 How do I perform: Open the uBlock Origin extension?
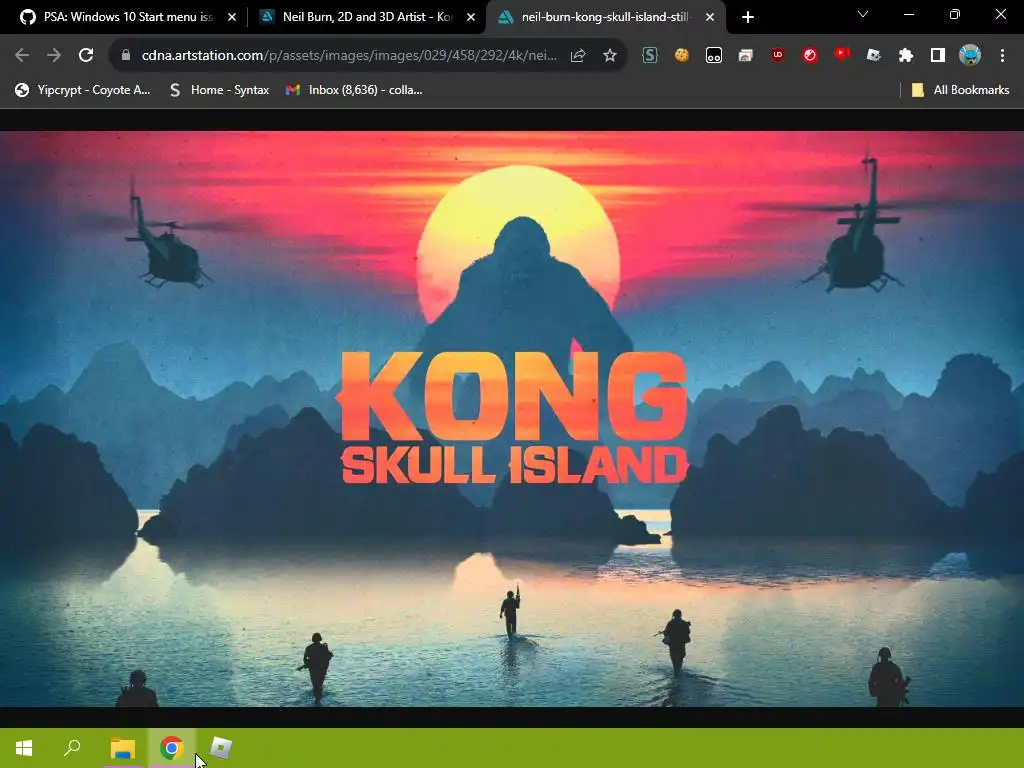pos(778,56)
